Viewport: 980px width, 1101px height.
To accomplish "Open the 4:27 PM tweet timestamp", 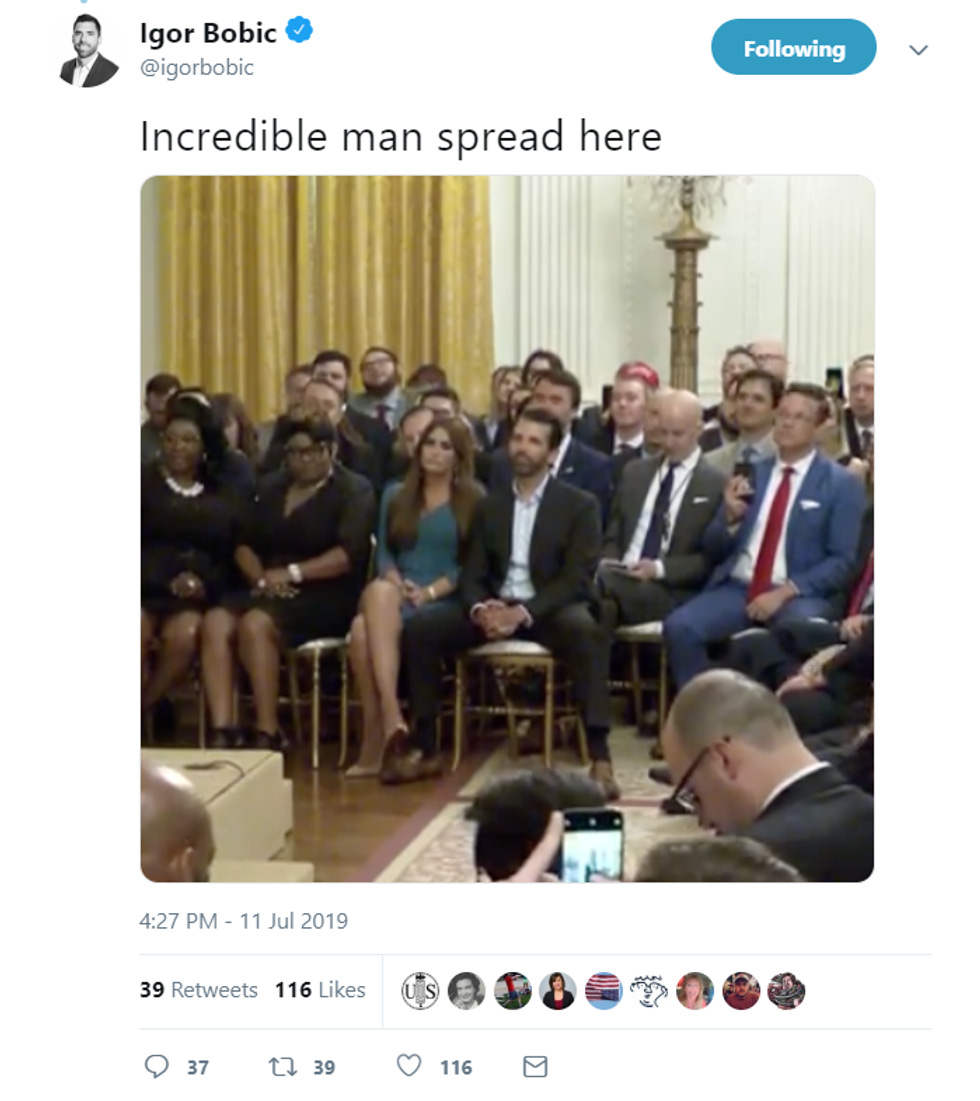I will pyautogui.click(x=244, y=921).
